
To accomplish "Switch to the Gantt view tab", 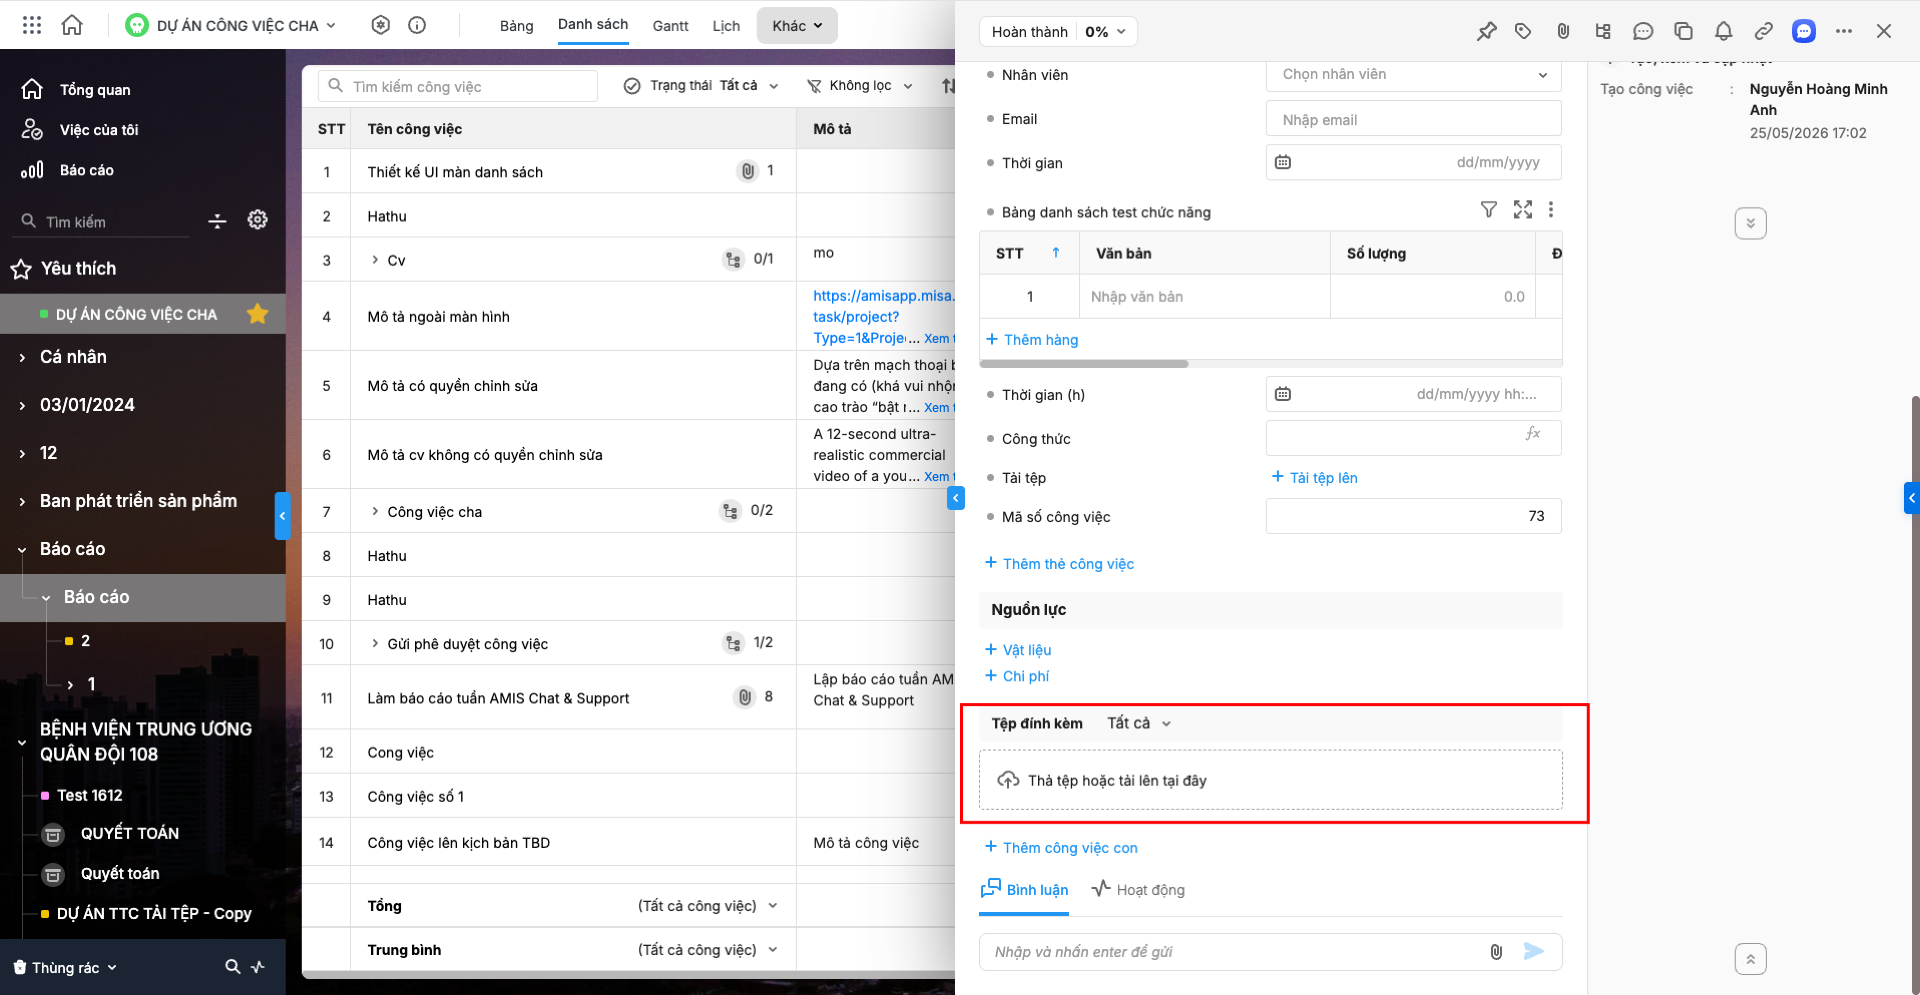I will [670, 26].
